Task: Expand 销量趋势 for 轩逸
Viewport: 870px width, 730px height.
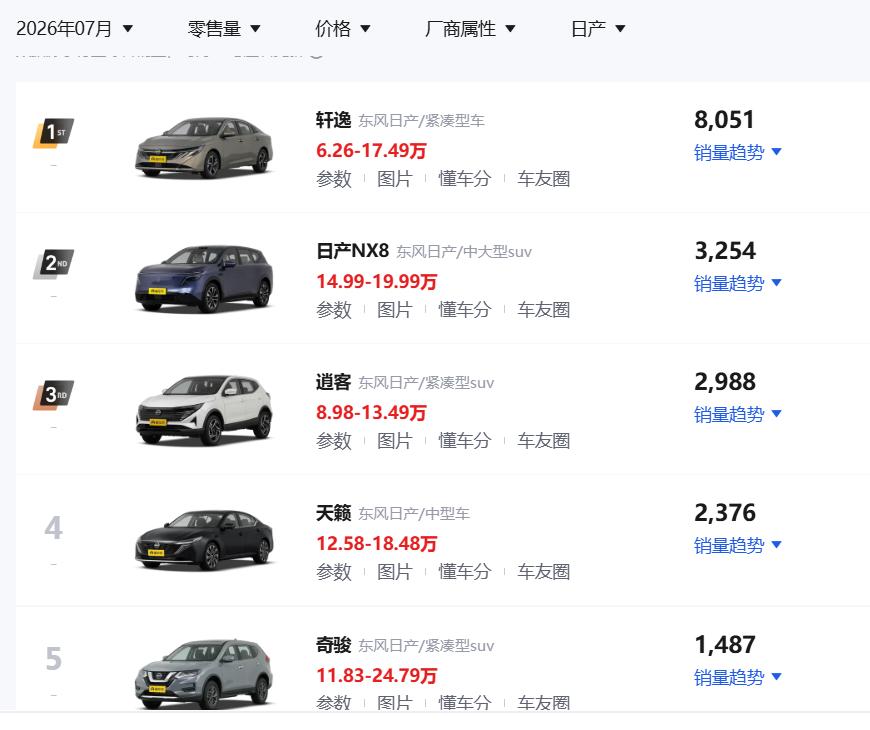Action: (737, 152)
